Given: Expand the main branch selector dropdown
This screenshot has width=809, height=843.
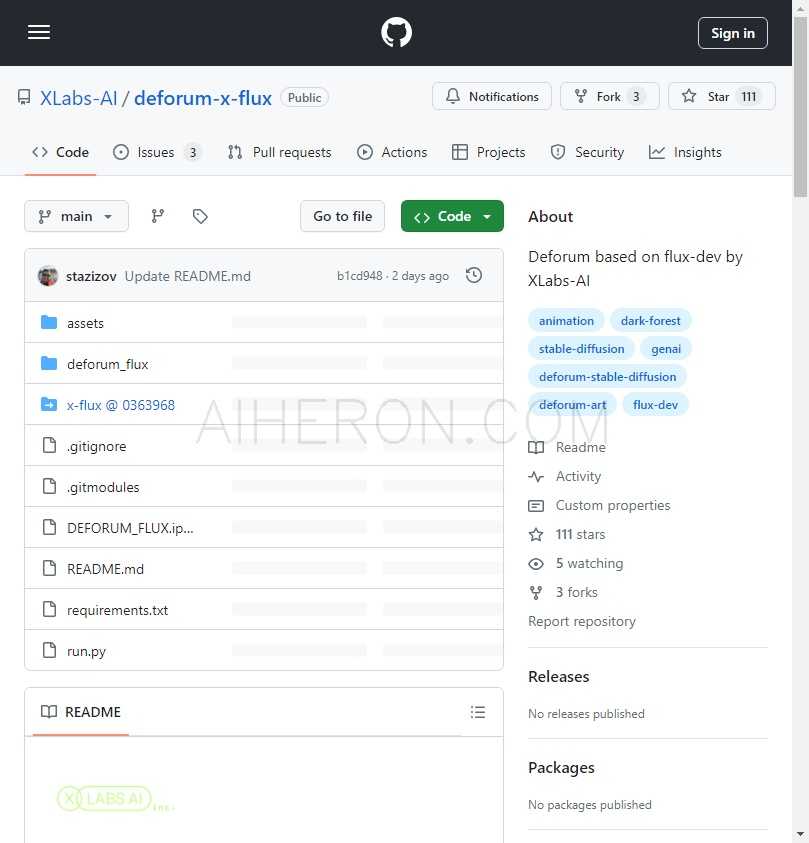Looking at the screenshot, I should tap(76, 216).
